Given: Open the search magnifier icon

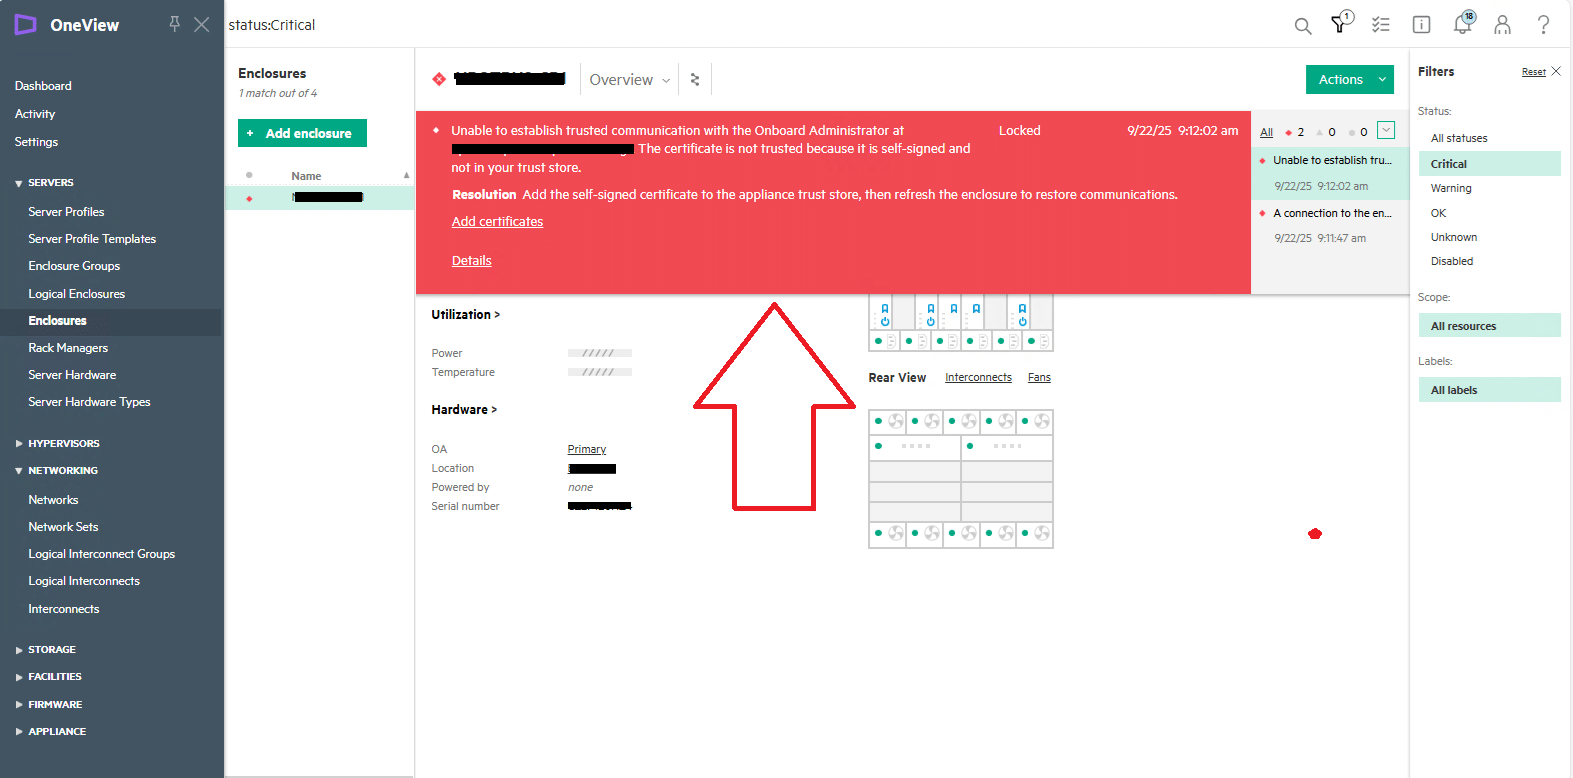Looking at the screenshot, I should 1302,26.
